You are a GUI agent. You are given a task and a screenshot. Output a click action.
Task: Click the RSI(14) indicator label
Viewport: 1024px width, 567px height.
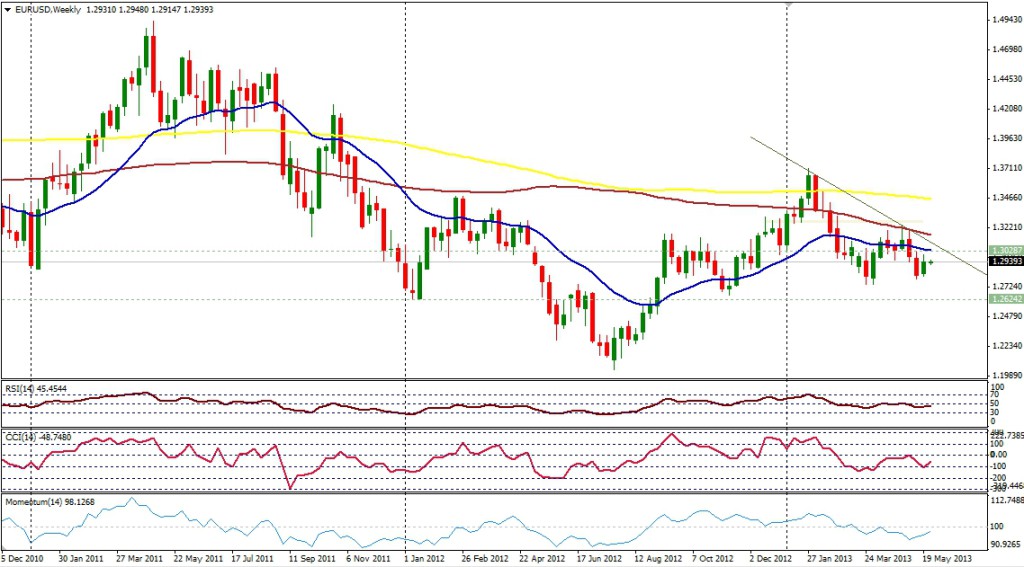point(38,387)
